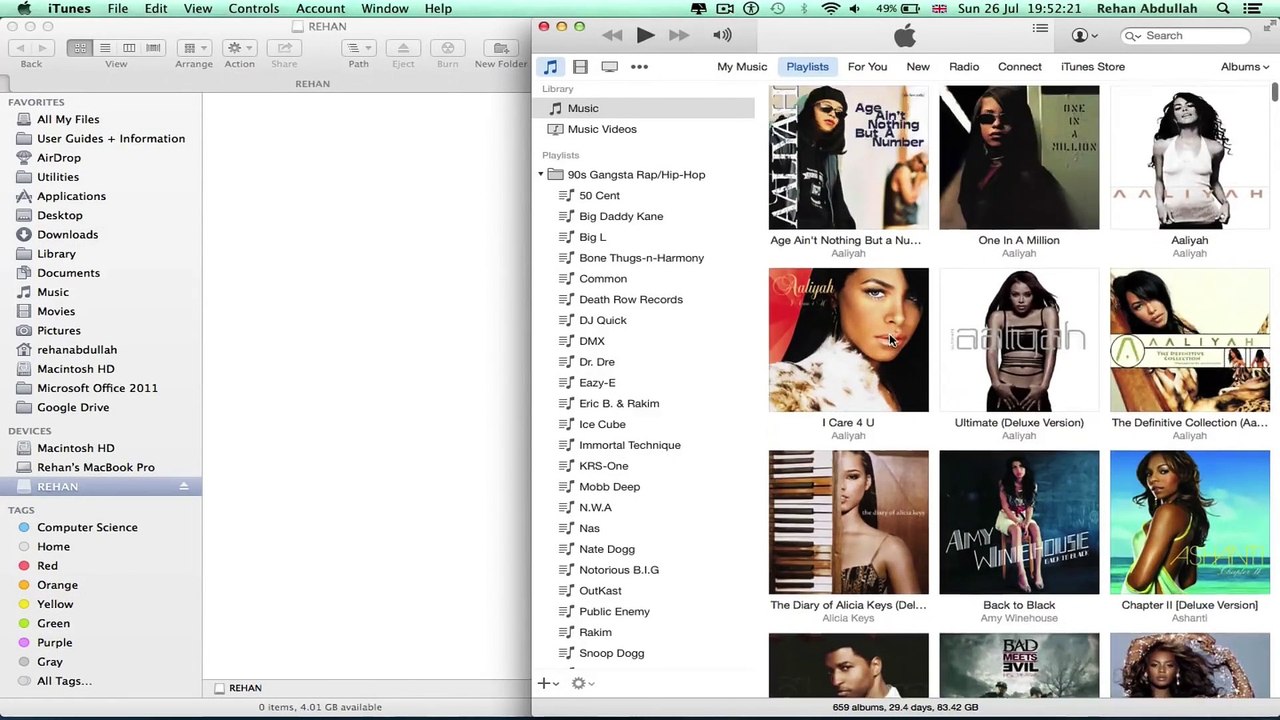
Task: Open the playlist settings gear menu
Action: 582,683
